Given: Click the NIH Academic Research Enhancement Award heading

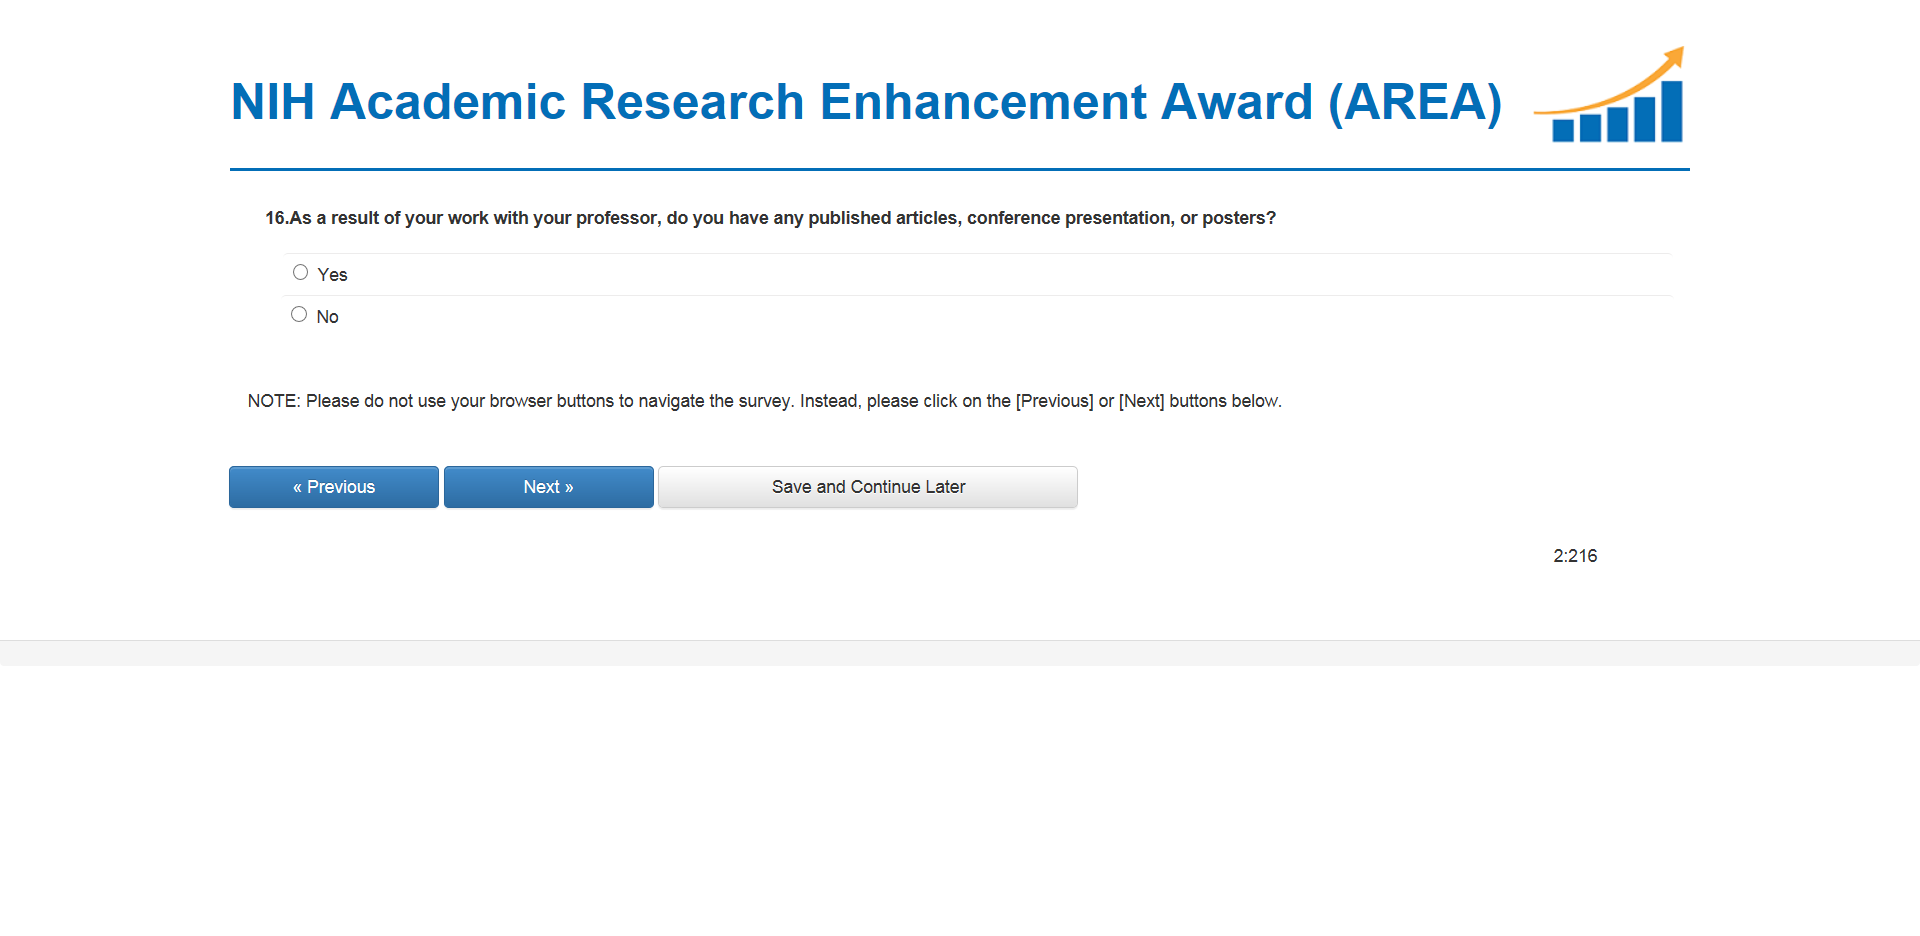Looking at the screenshot, I should coord(865,102).
